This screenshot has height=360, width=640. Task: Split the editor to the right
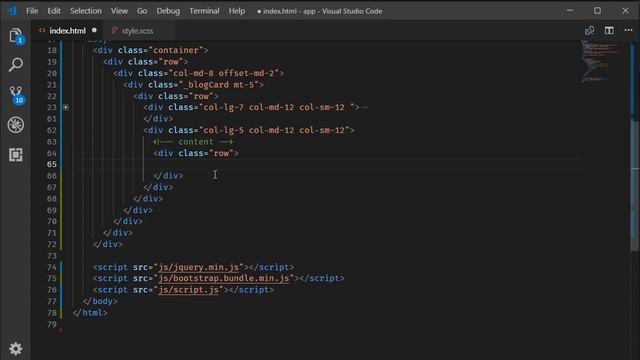609,31
